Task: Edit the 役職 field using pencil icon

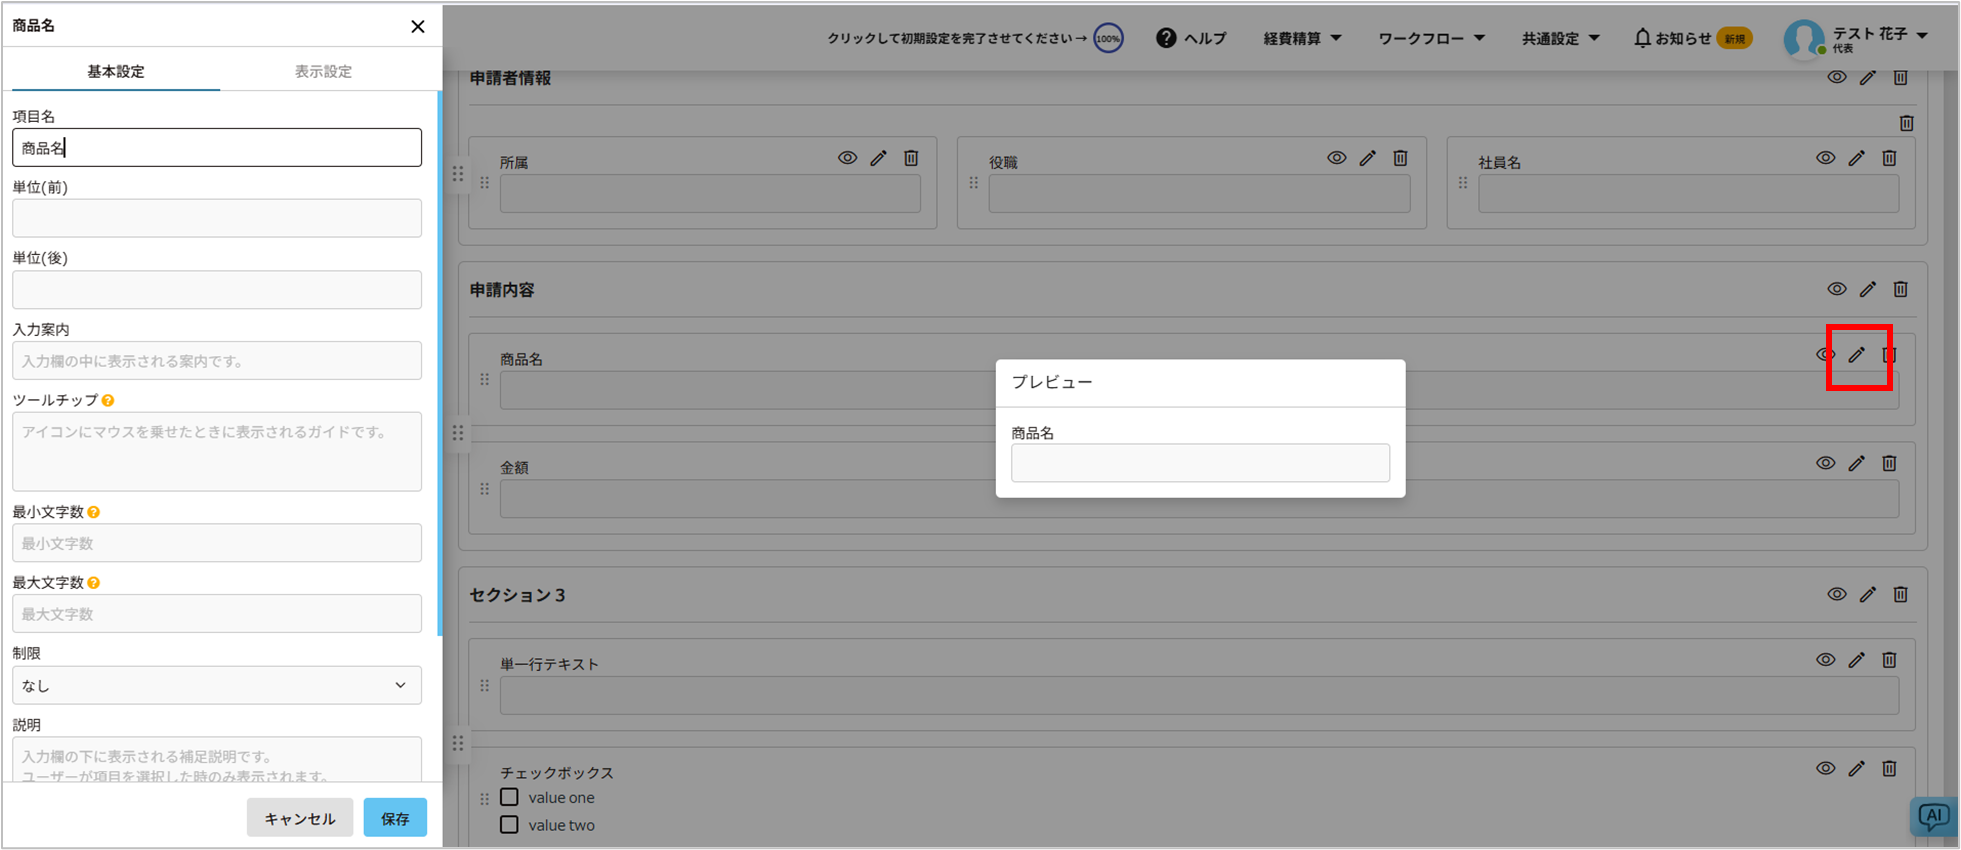Action: (1367, 158)
